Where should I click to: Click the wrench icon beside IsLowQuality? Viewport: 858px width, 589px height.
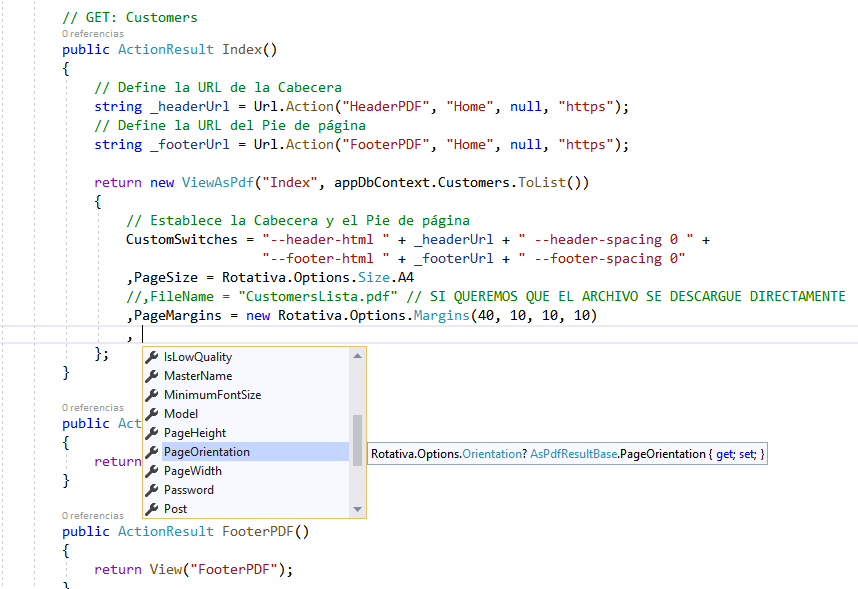152,357
